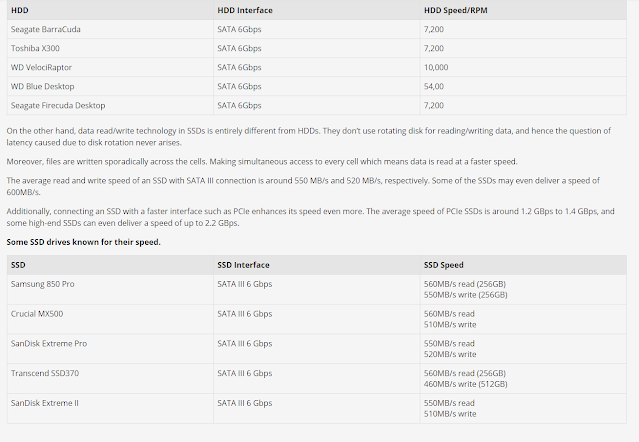Select the Transcend SSD370 entry
This screenshot has width=639, height=442.
(x=46, y=372)
